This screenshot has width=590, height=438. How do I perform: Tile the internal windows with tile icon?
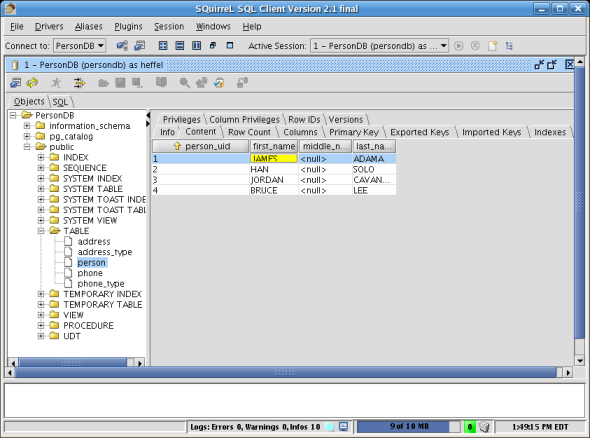163,46
